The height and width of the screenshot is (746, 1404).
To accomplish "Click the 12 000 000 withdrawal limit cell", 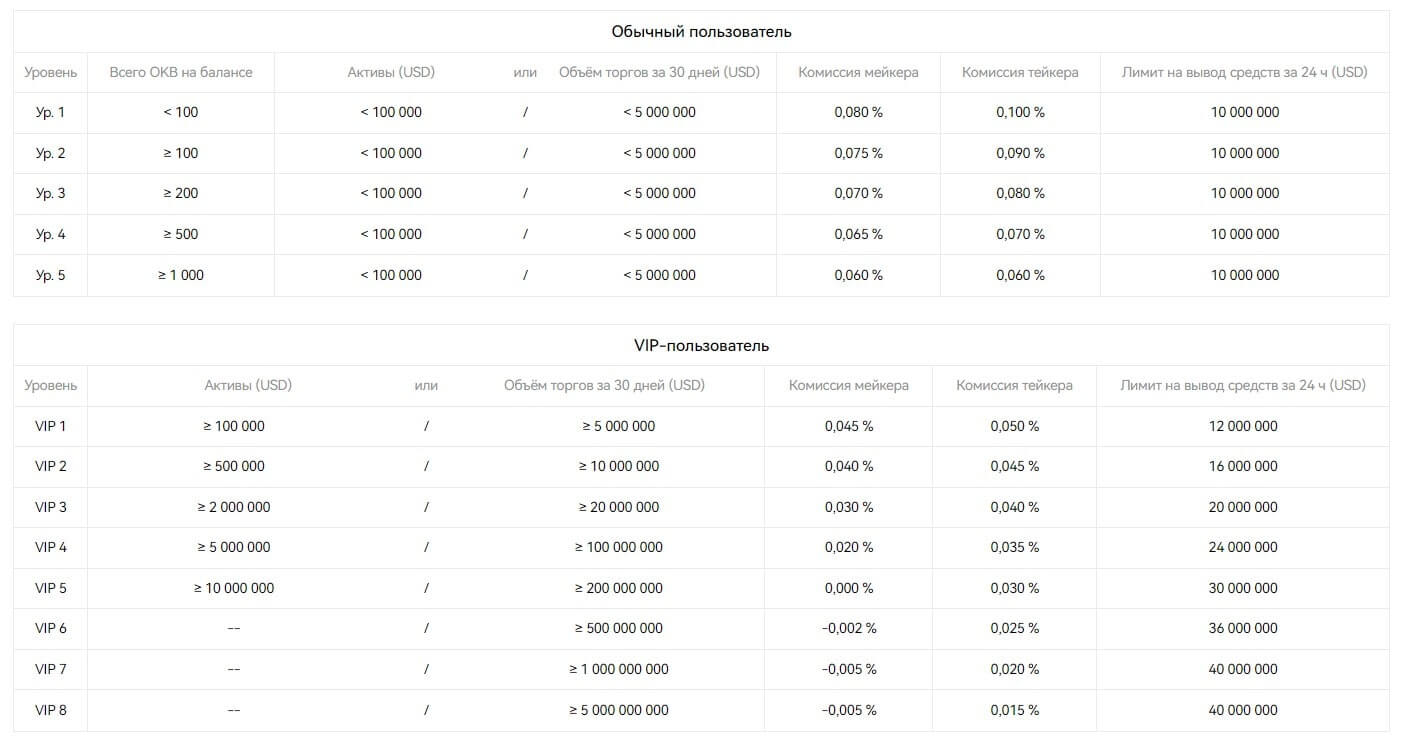I will (1243, 426).
